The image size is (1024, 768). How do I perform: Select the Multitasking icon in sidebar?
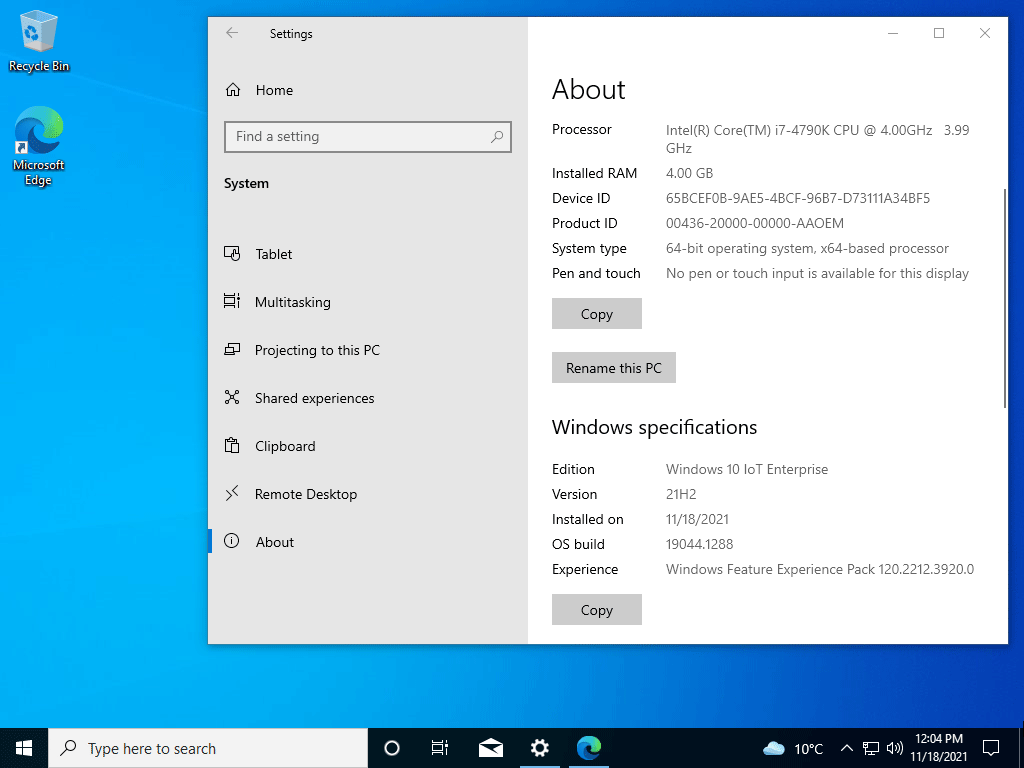(x=232, y=302)
